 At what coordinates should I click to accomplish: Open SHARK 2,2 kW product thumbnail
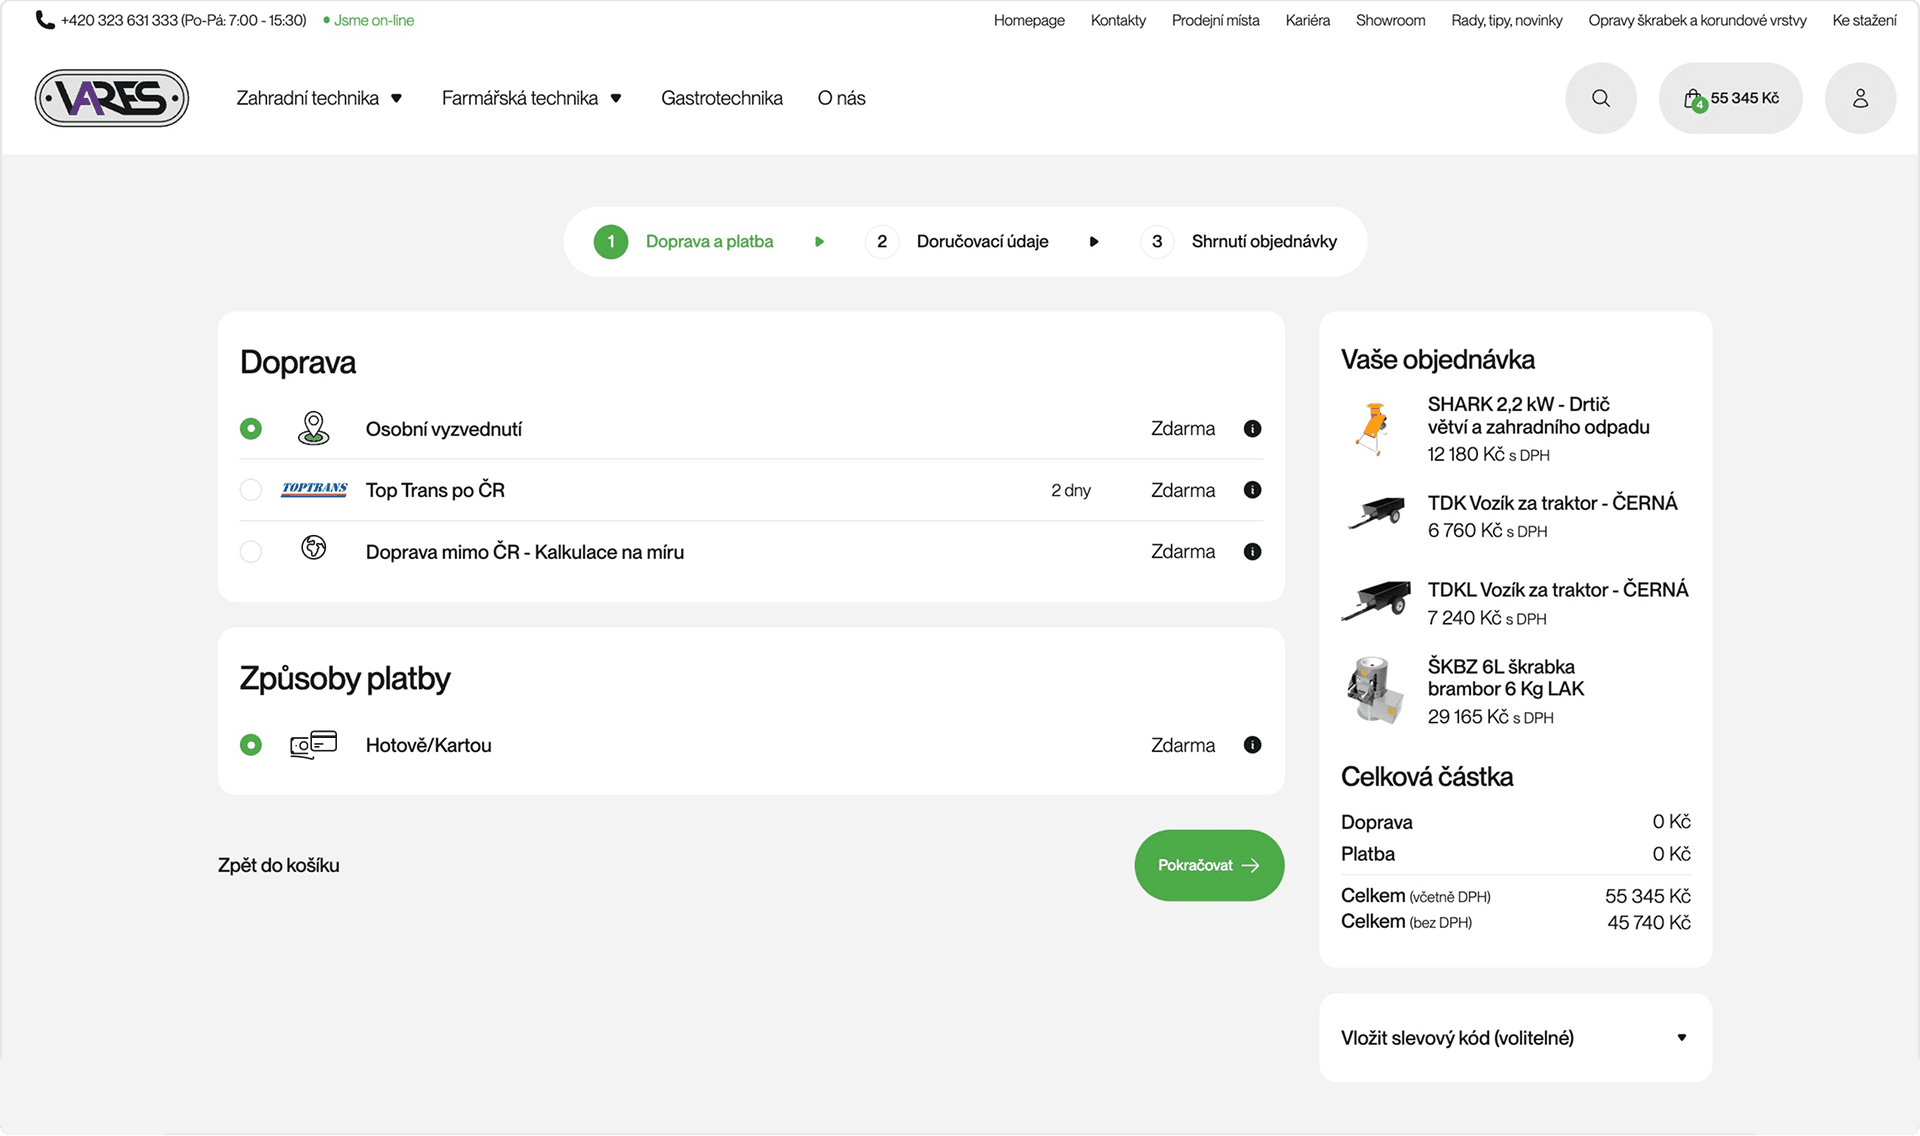point(1375,428)
